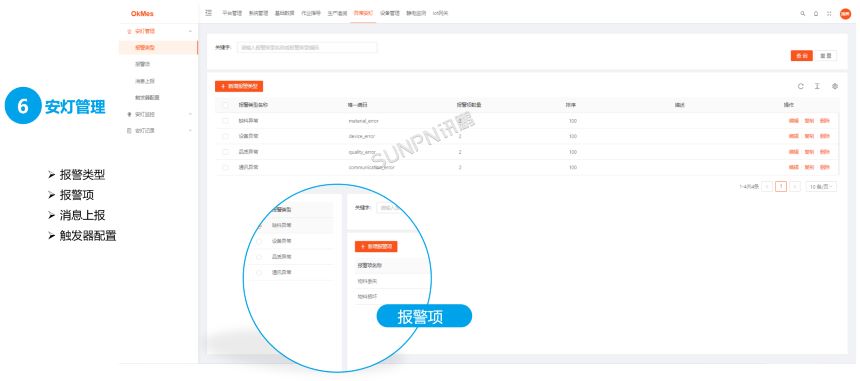
Task: Click the edit link in material_error row
Action: pos(794,121)
